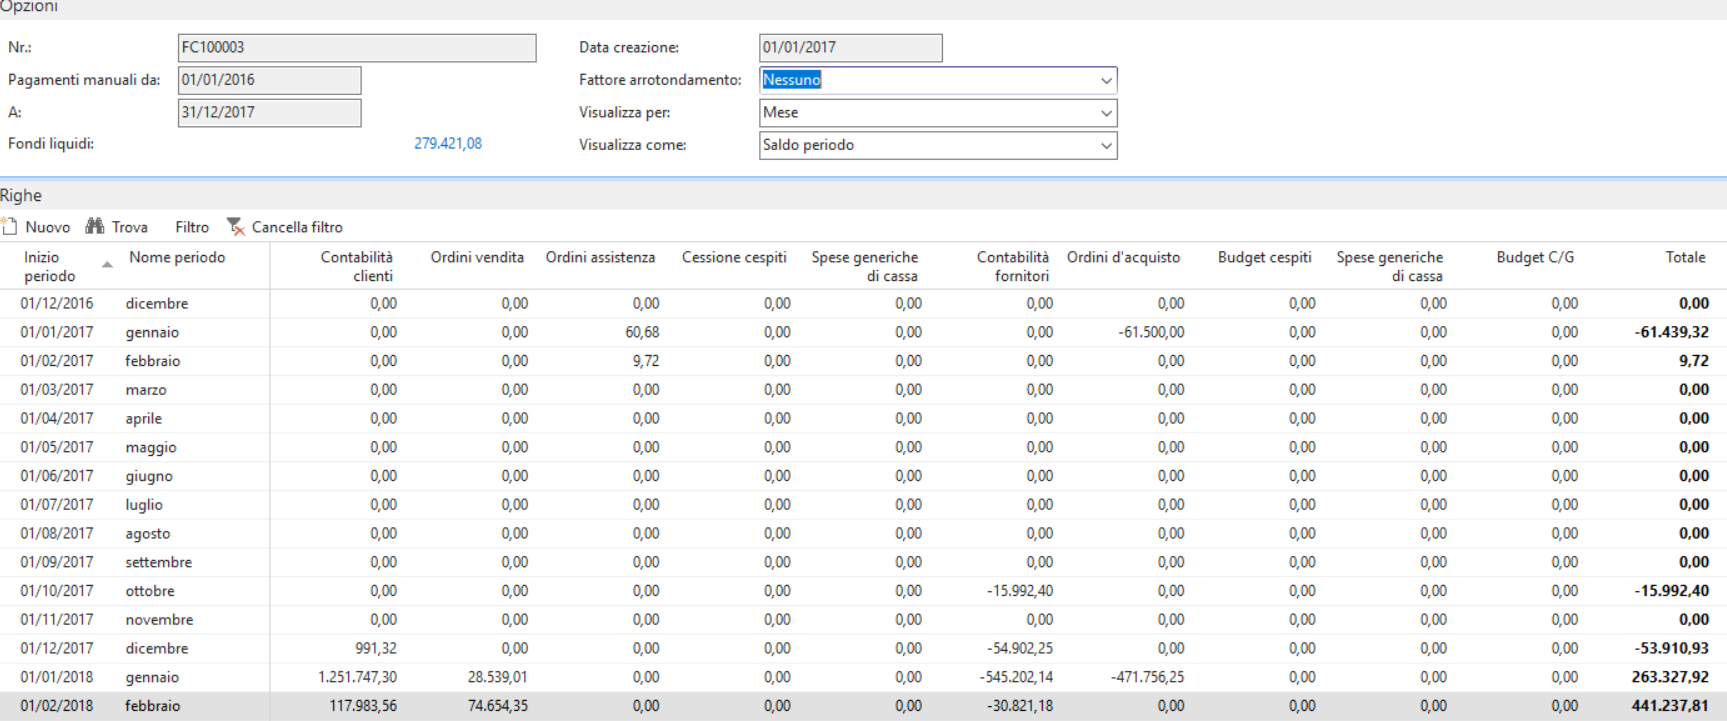This screenshot has width=1727, height=721.
Task: Click the Fondi liquidi value 279.421,08
Action: pos(448,144)
